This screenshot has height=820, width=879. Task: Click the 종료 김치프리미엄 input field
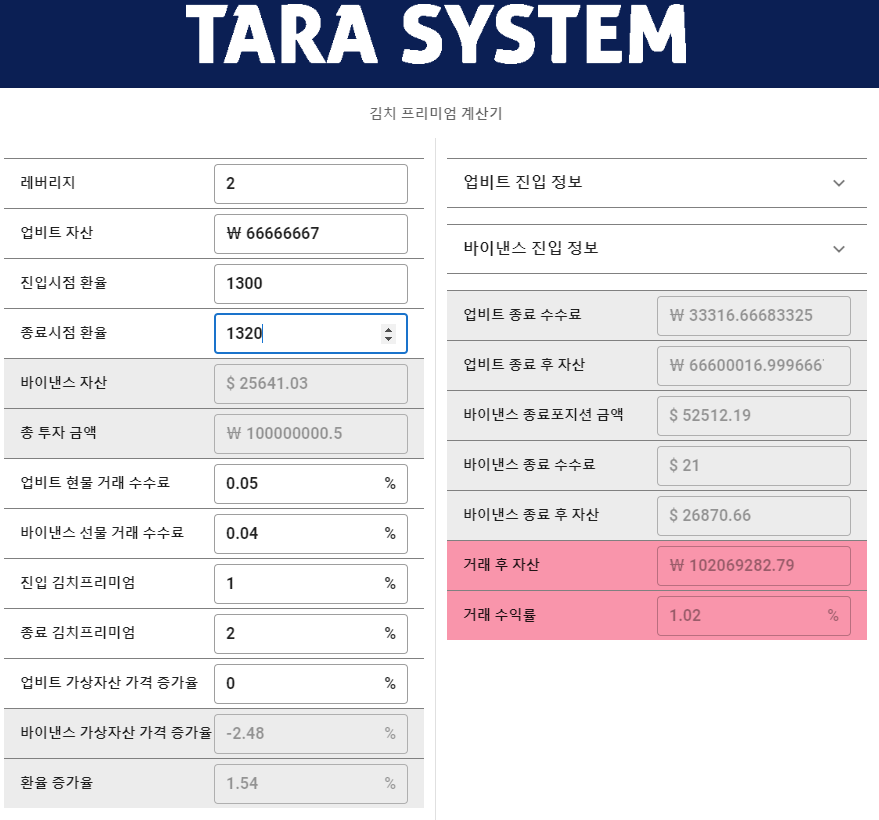311,633
